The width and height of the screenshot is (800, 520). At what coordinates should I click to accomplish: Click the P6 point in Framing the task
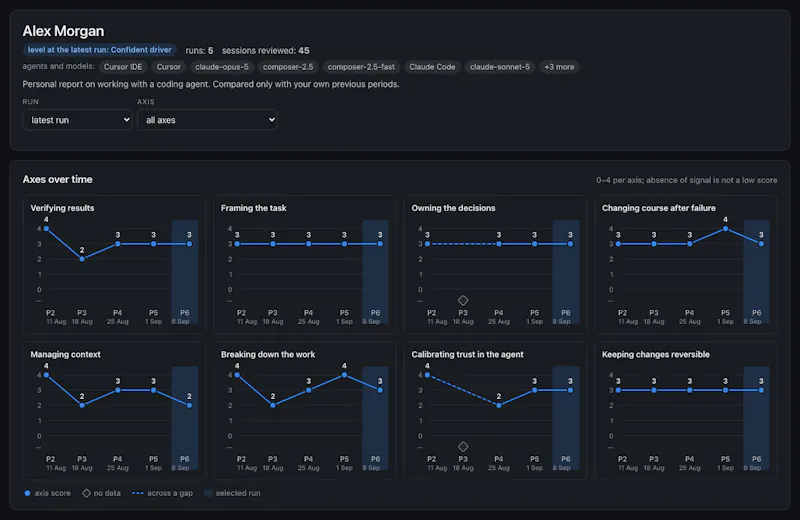pyautogui.click(x=380, y=244)
